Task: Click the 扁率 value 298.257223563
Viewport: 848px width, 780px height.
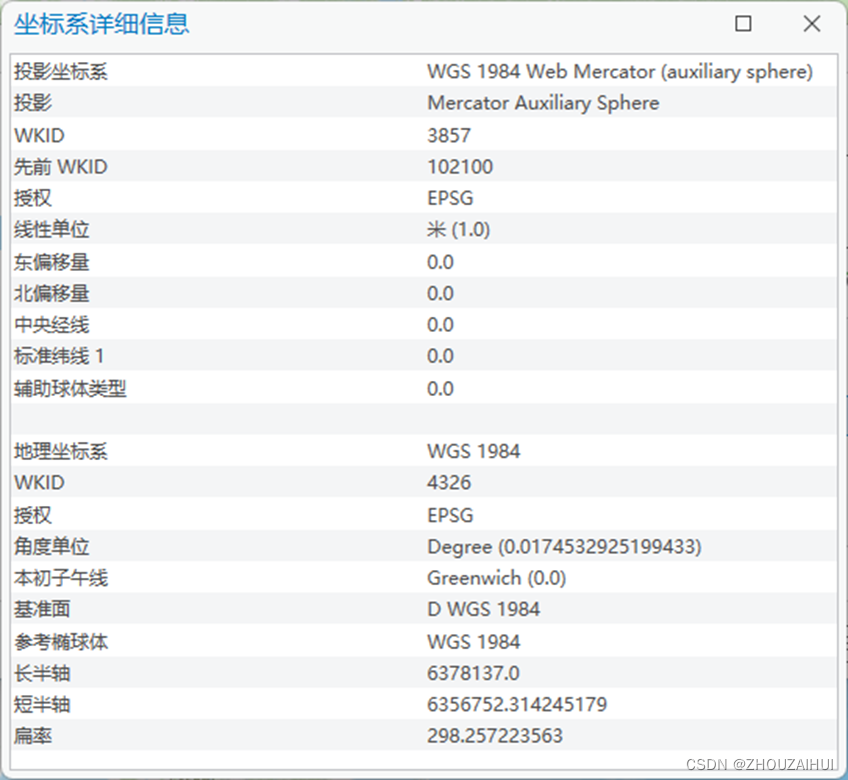Action: point(494,736)
